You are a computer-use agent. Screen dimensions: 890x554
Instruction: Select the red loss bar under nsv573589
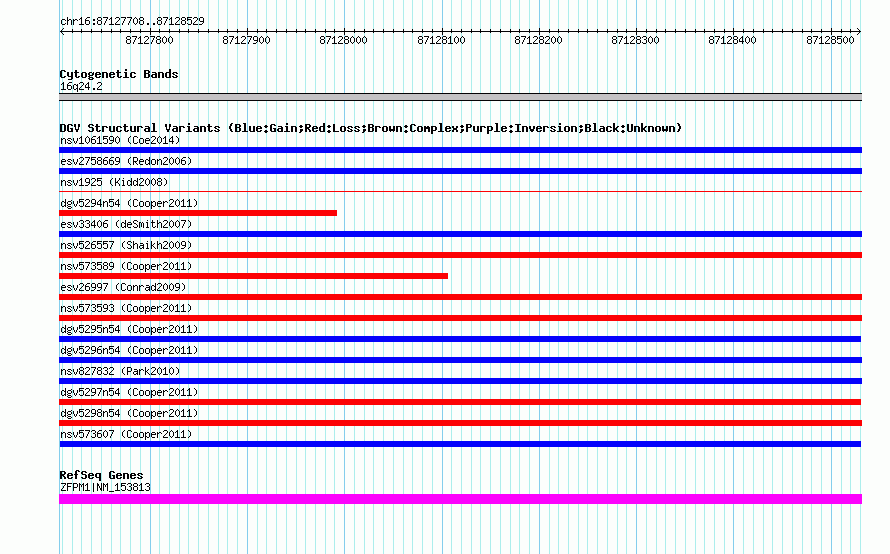coord(253,276)
